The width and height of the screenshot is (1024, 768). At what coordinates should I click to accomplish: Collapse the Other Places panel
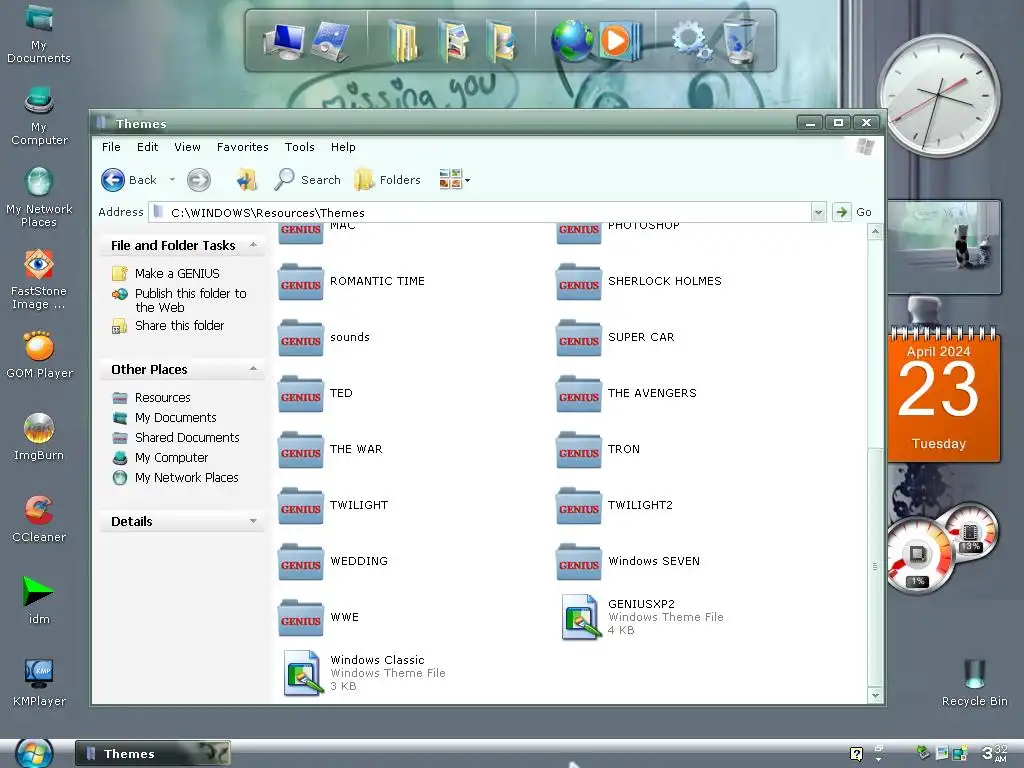click(253, 370)
